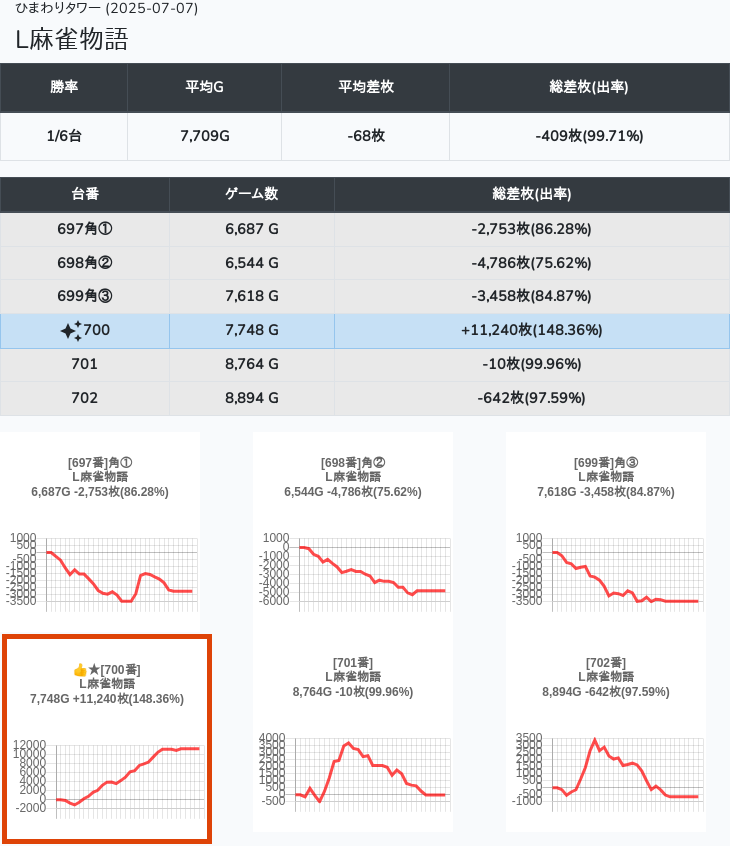
Task: Click the 8,894 G game count cell
Action: click(252, 398)
